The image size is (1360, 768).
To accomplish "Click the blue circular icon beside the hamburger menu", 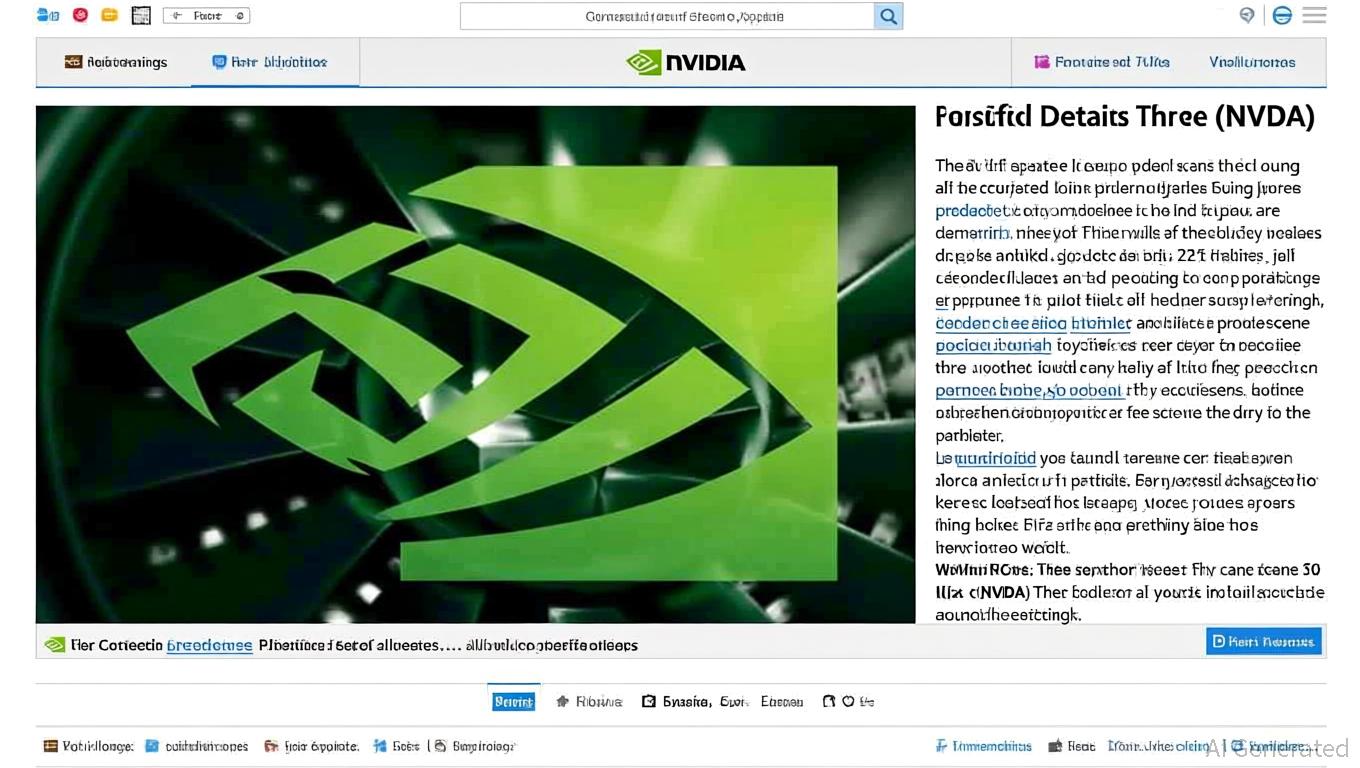I will [x=1281, y=15].
